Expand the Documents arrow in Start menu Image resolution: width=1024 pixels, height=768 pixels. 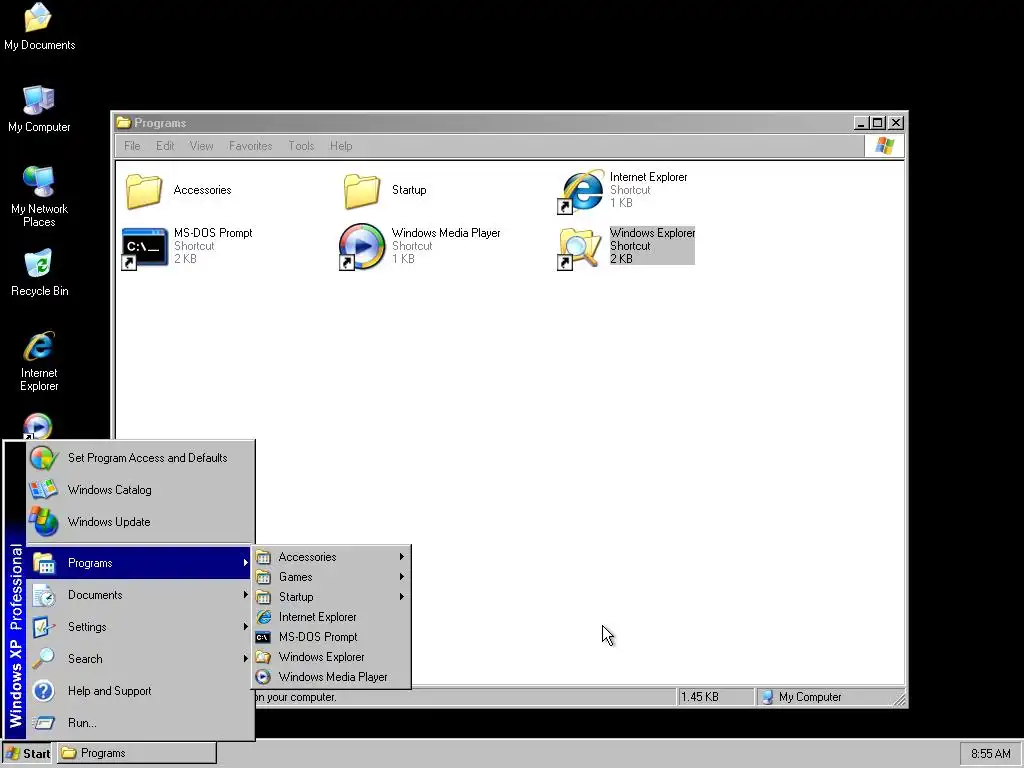click(x=246, y=595)
